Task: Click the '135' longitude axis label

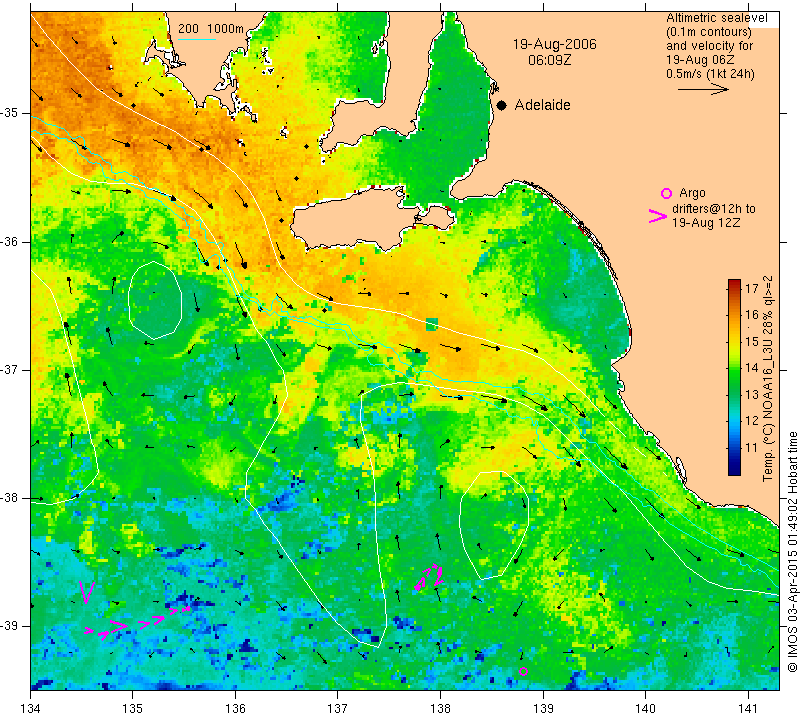Action: tap(133, 708)
